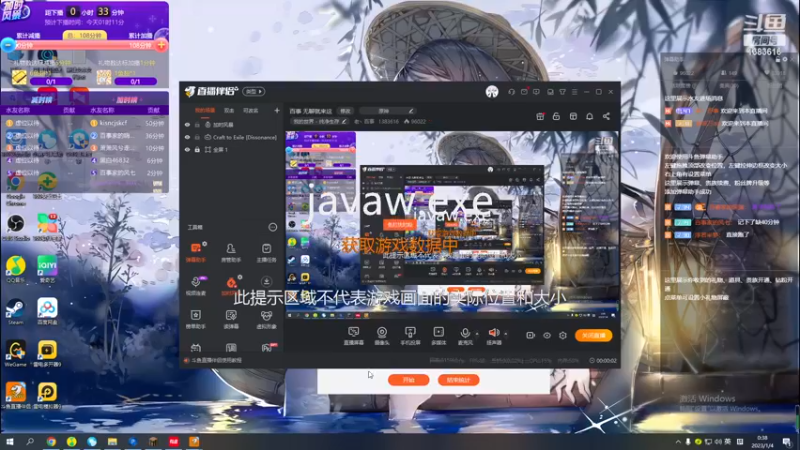Click the share icon
The width and height of the screenshot is (800, 450).
coord(606,116)
